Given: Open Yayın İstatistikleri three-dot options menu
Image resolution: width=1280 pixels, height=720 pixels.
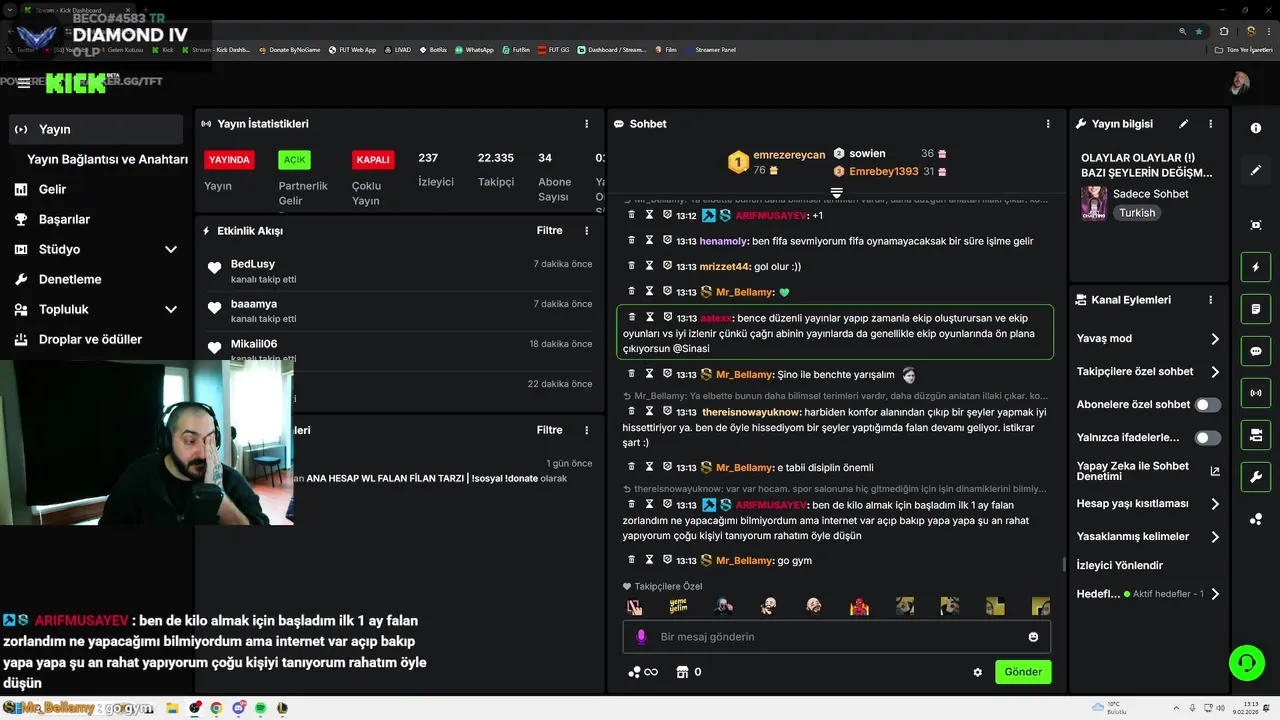Looking at the screenshot, I should 587,124.
